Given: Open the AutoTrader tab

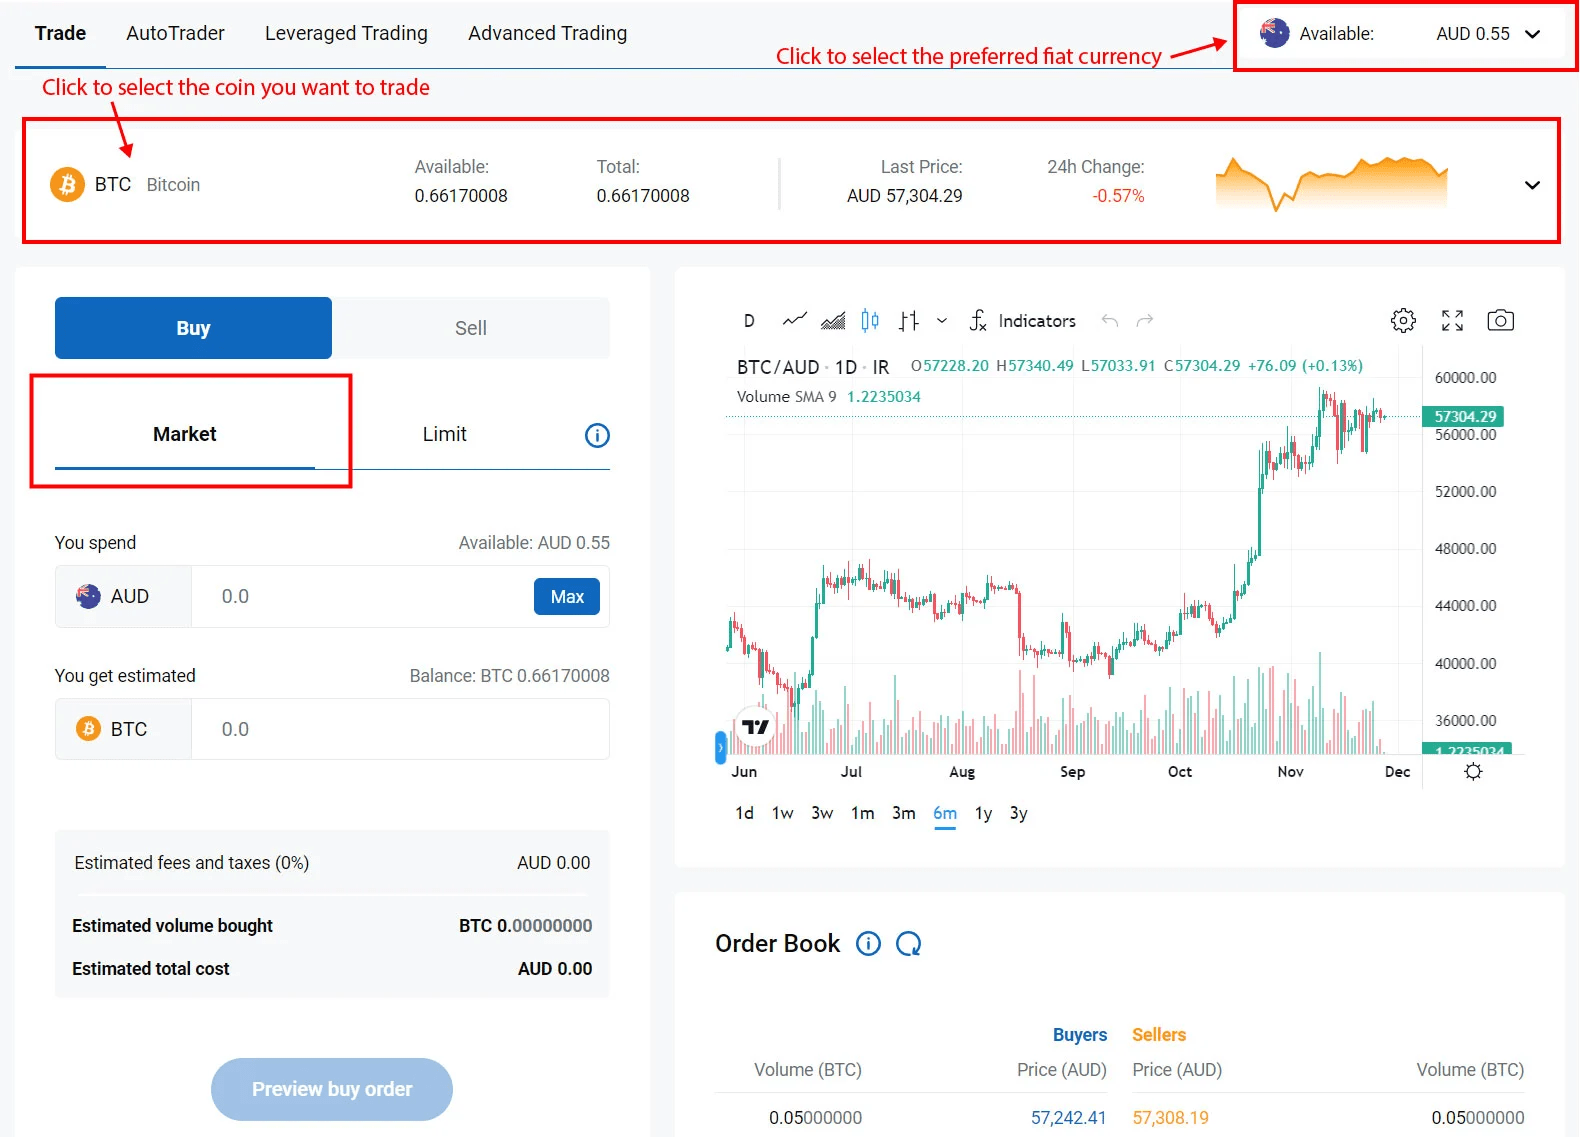Looking at the screenshot, I should 175,32.
